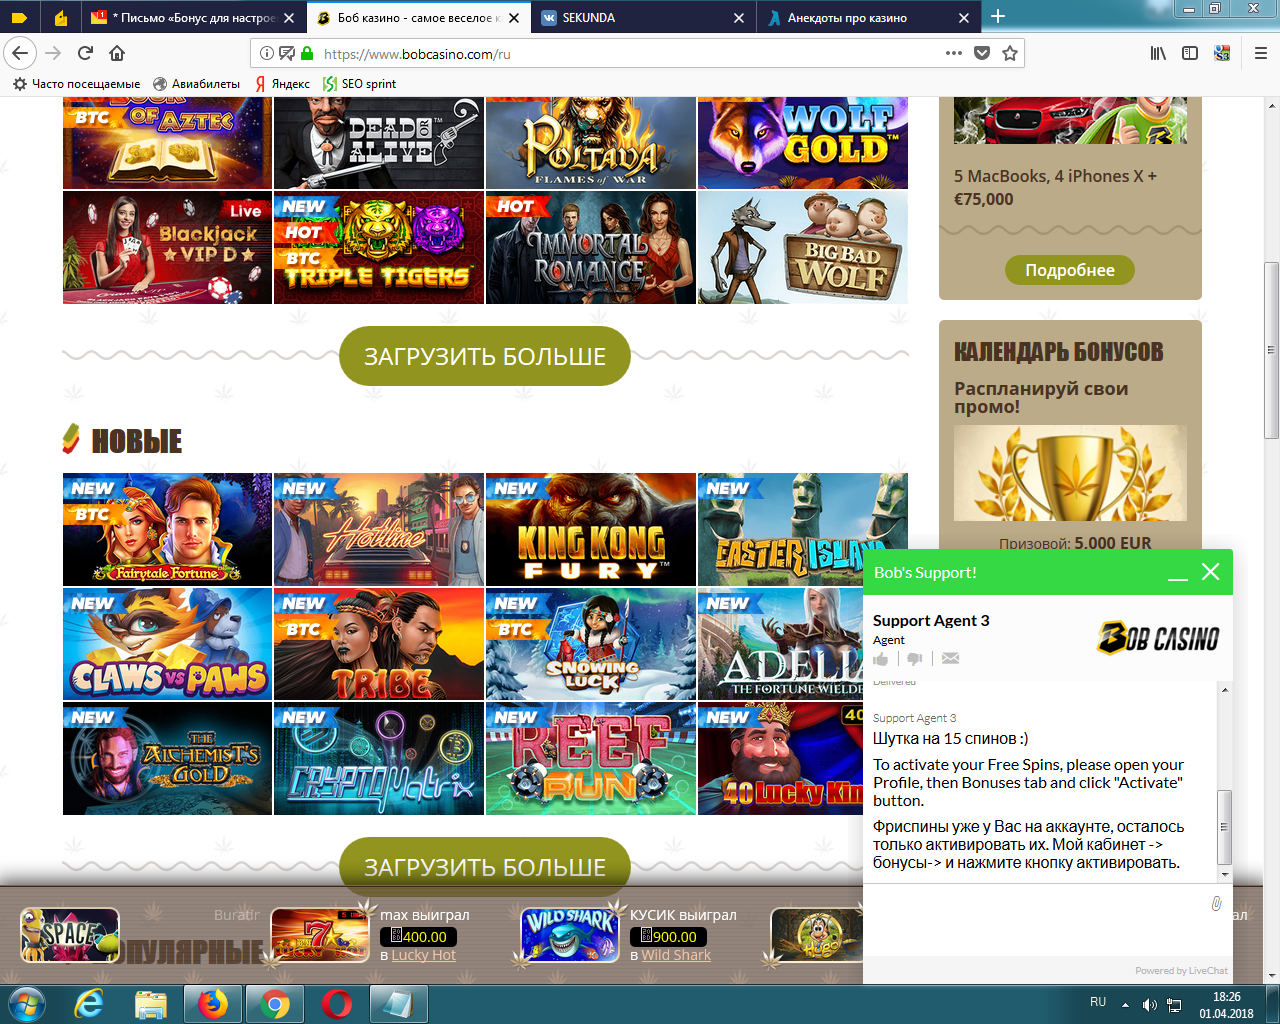1280x1024 pixels.
Task: Open the Reef Run game
Action: pyautogui.click(x=591, y=758)
